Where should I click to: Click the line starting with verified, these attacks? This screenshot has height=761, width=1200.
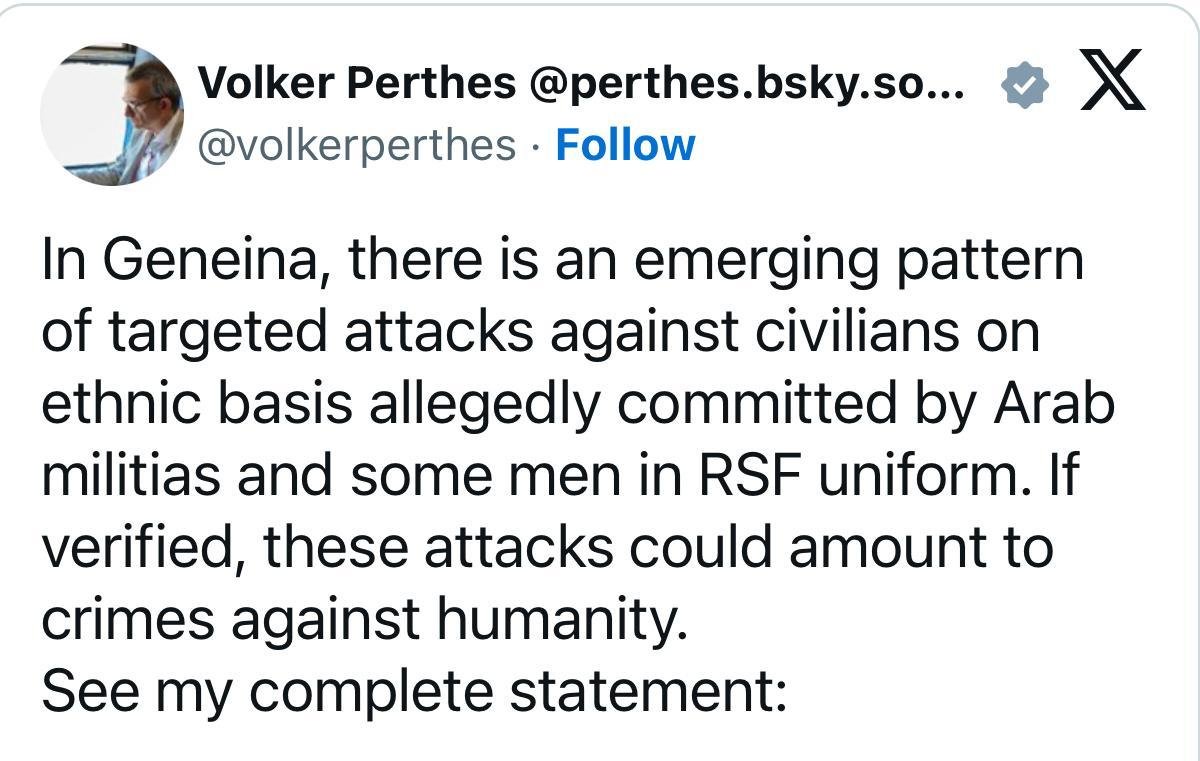547,548
